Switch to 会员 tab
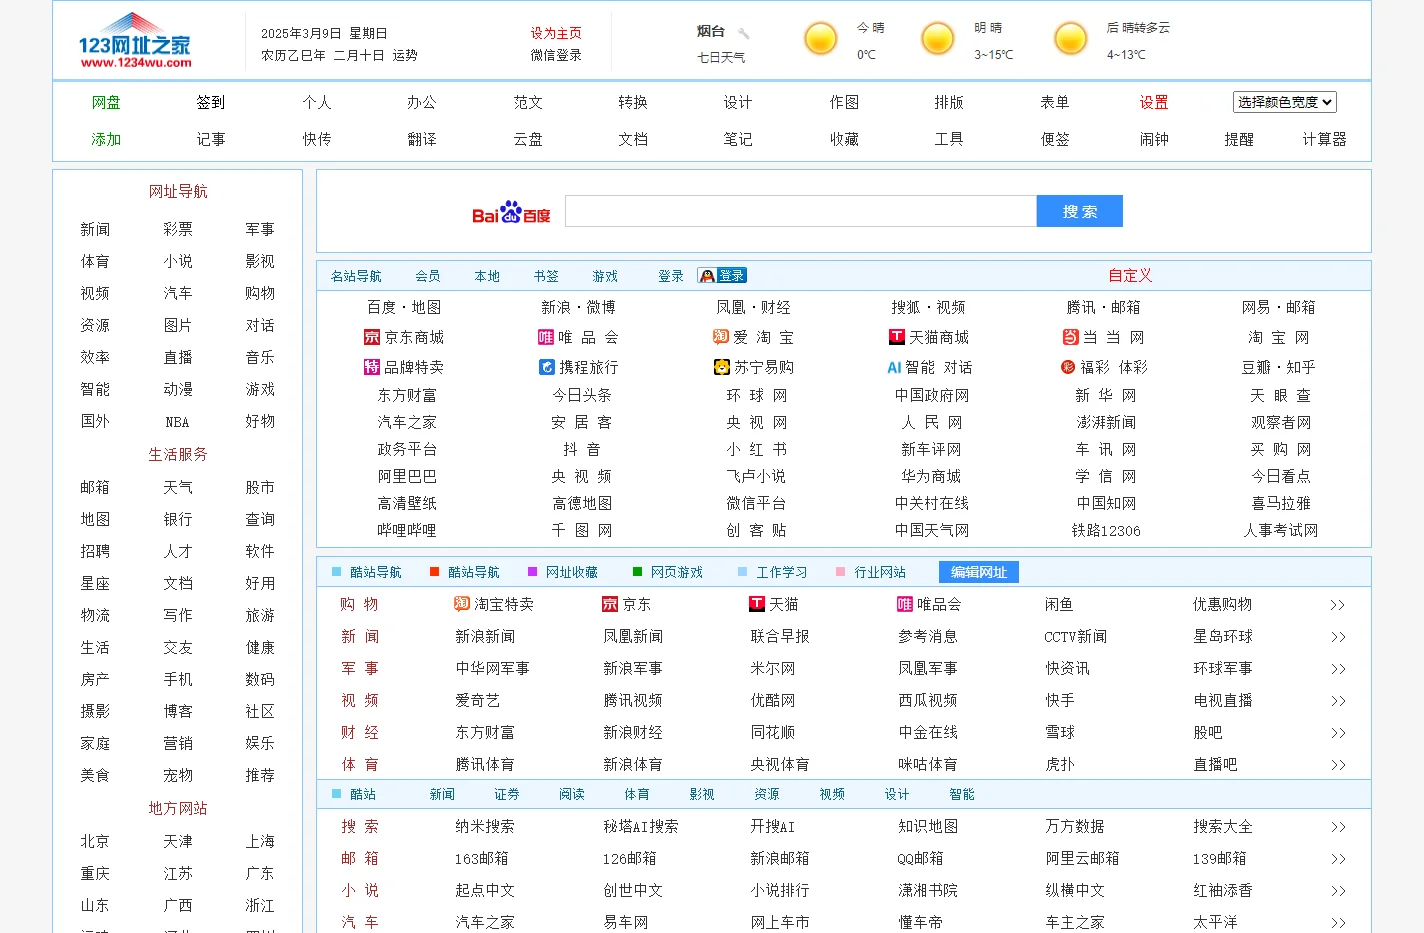Image resolution: width=1424 pixels, height=933 pixels. click(x=428, y=276)
